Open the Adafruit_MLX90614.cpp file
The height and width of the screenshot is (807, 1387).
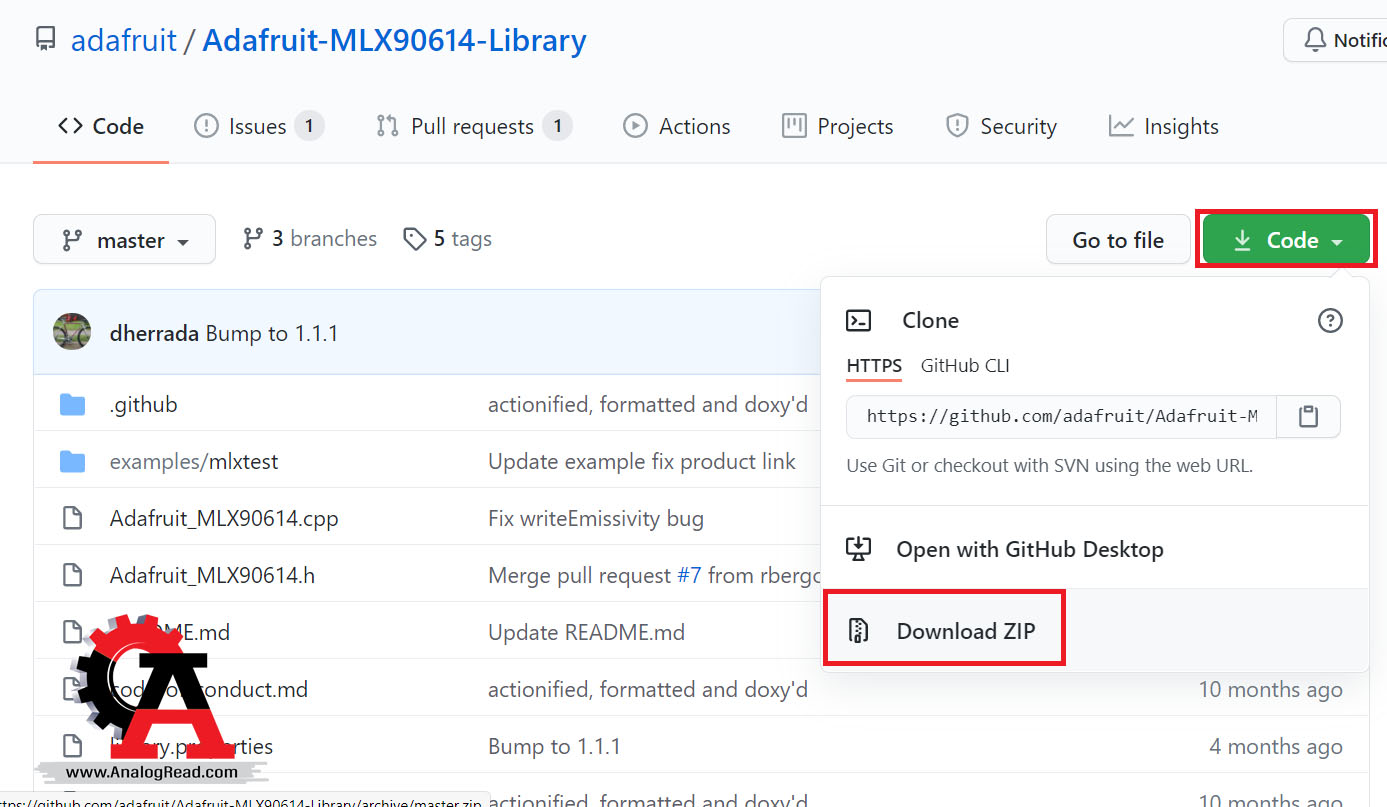pyautogui.click(x=224, y=519)
